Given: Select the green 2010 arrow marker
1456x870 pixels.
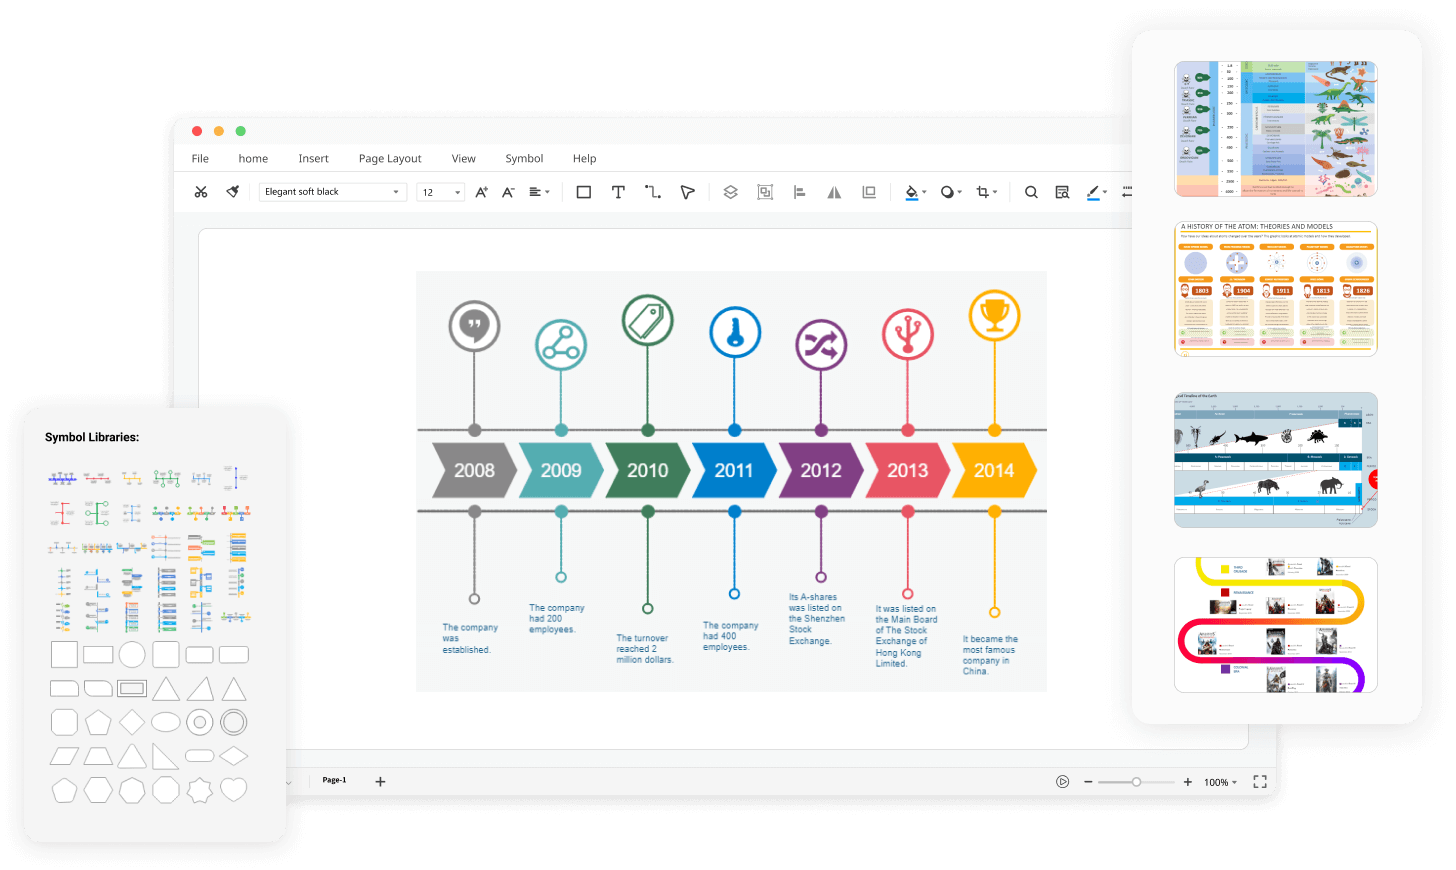Looking at the screenshot, I should coord(648,470).
